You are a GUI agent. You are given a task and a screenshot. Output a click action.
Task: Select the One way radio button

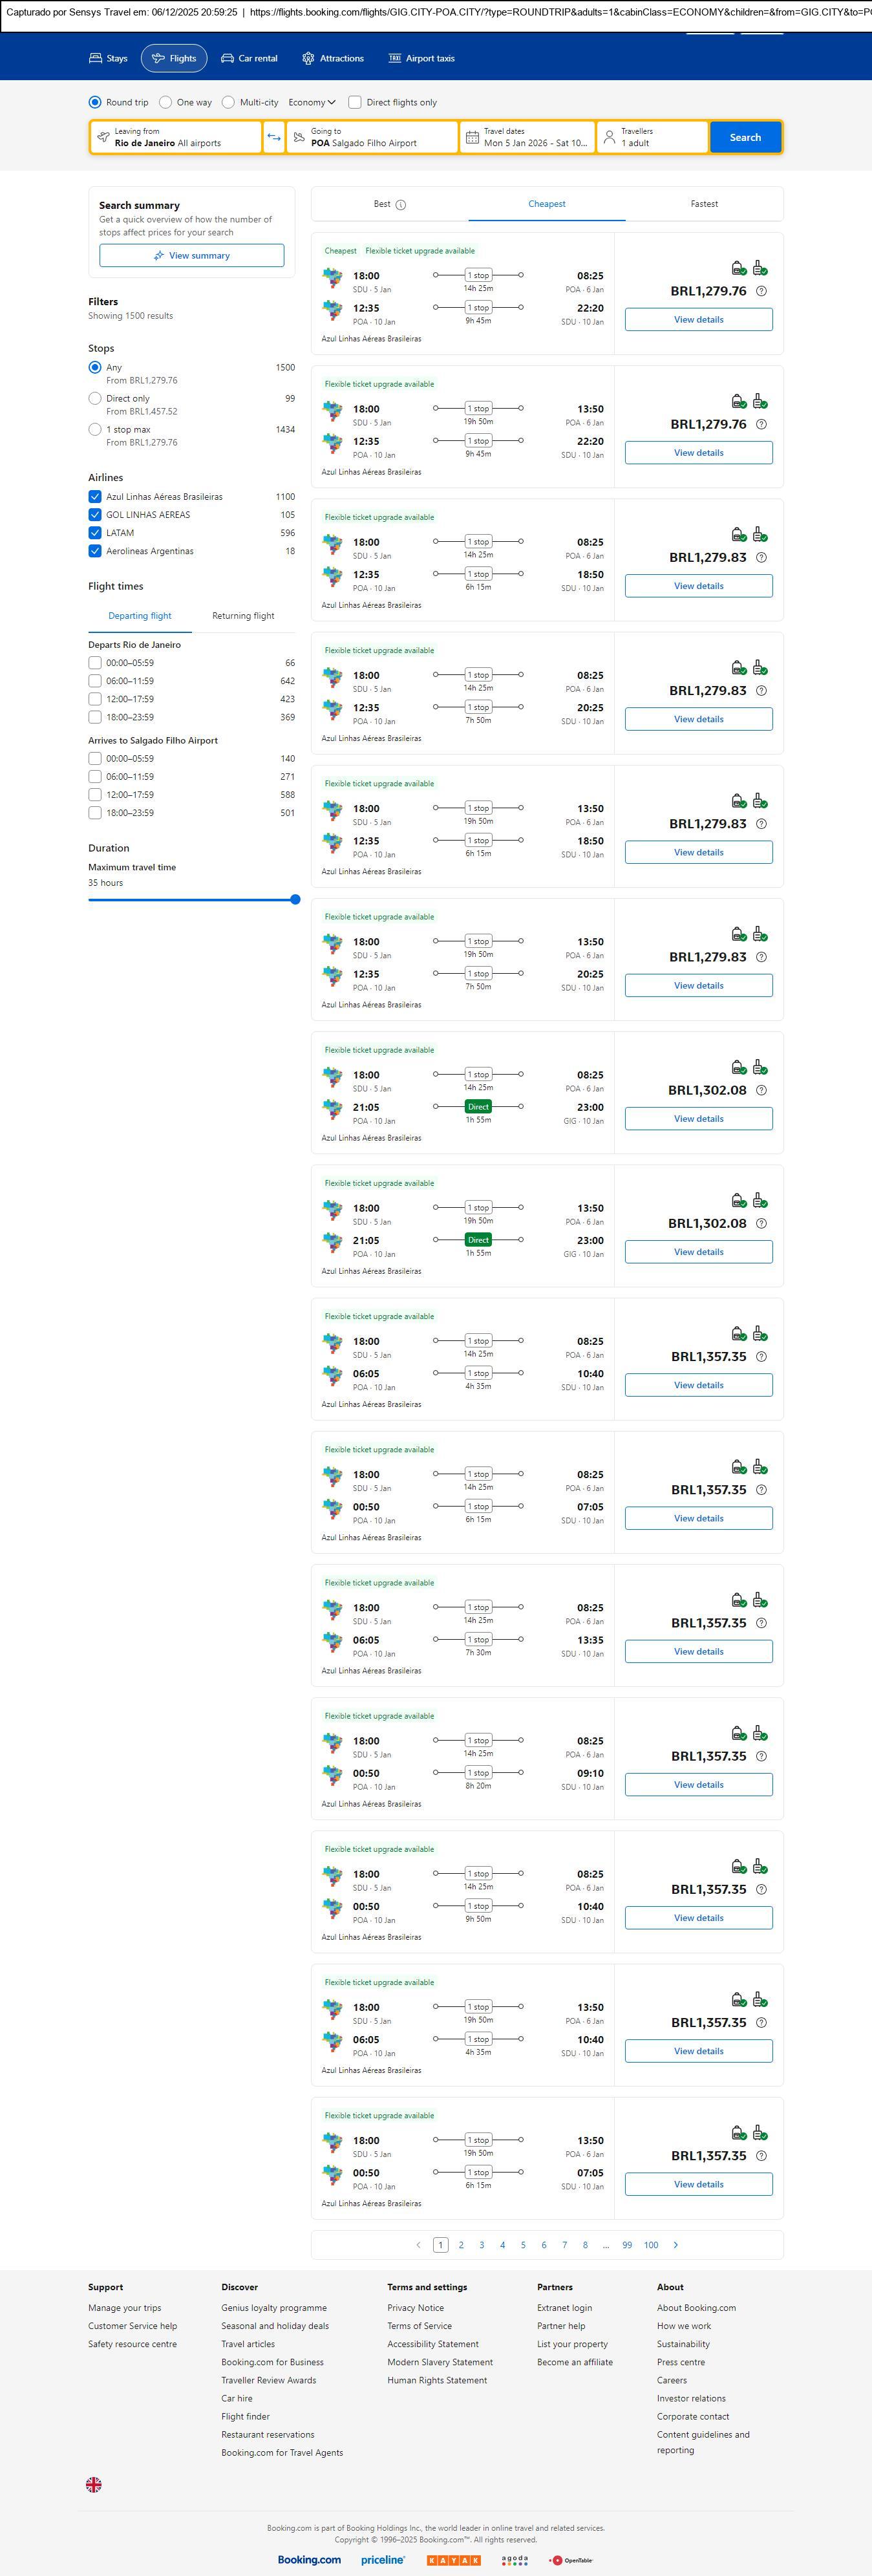pyautogui.click(x=166, y=102)
